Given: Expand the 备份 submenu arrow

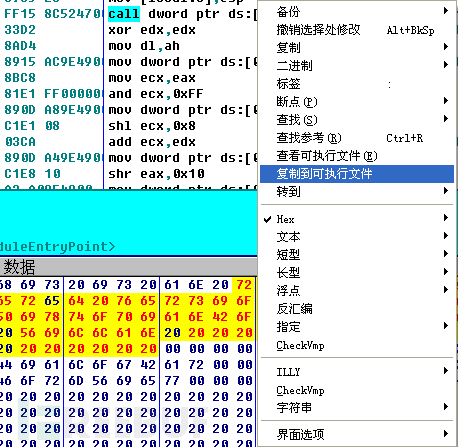Looking at the screenshot, I should pyautogui.click(x=446, y=11).
